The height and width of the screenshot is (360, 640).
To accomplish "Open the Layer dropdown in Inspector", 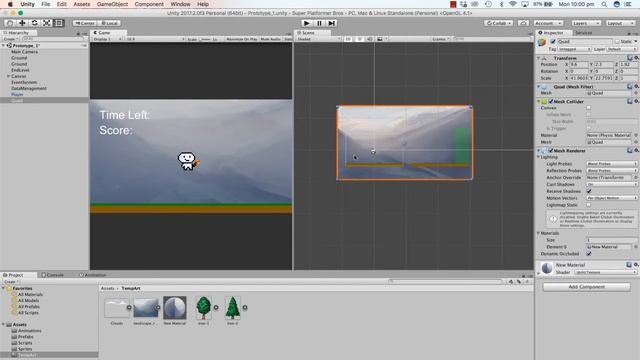I will tap(622, 49).
